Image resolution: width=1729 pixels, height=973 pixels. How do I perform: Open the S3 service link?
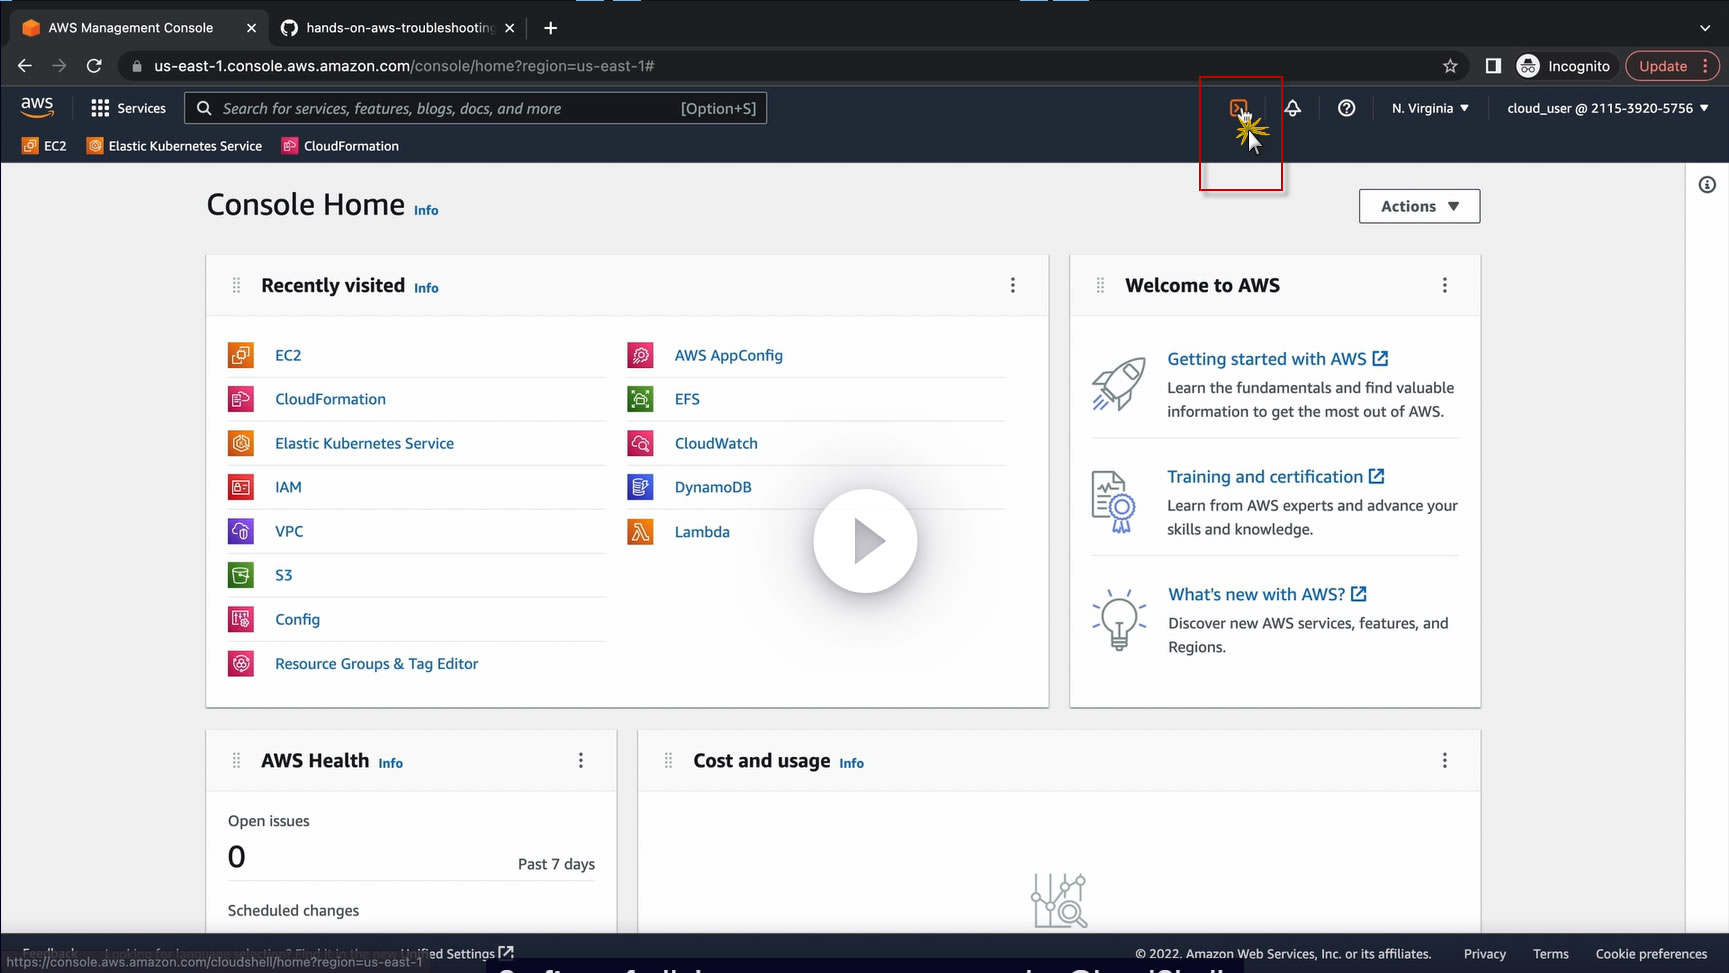284,575
